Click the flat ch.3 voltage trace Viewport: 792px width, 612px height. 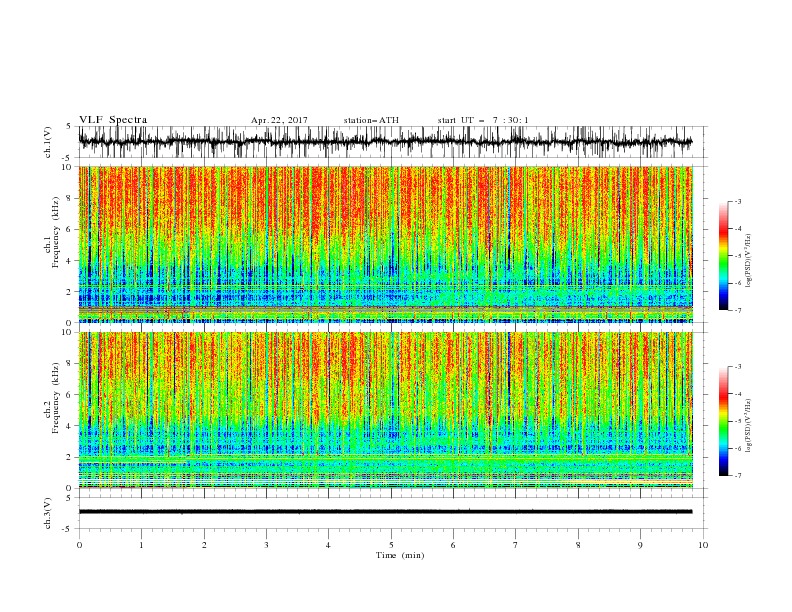(x=385, y=512)
